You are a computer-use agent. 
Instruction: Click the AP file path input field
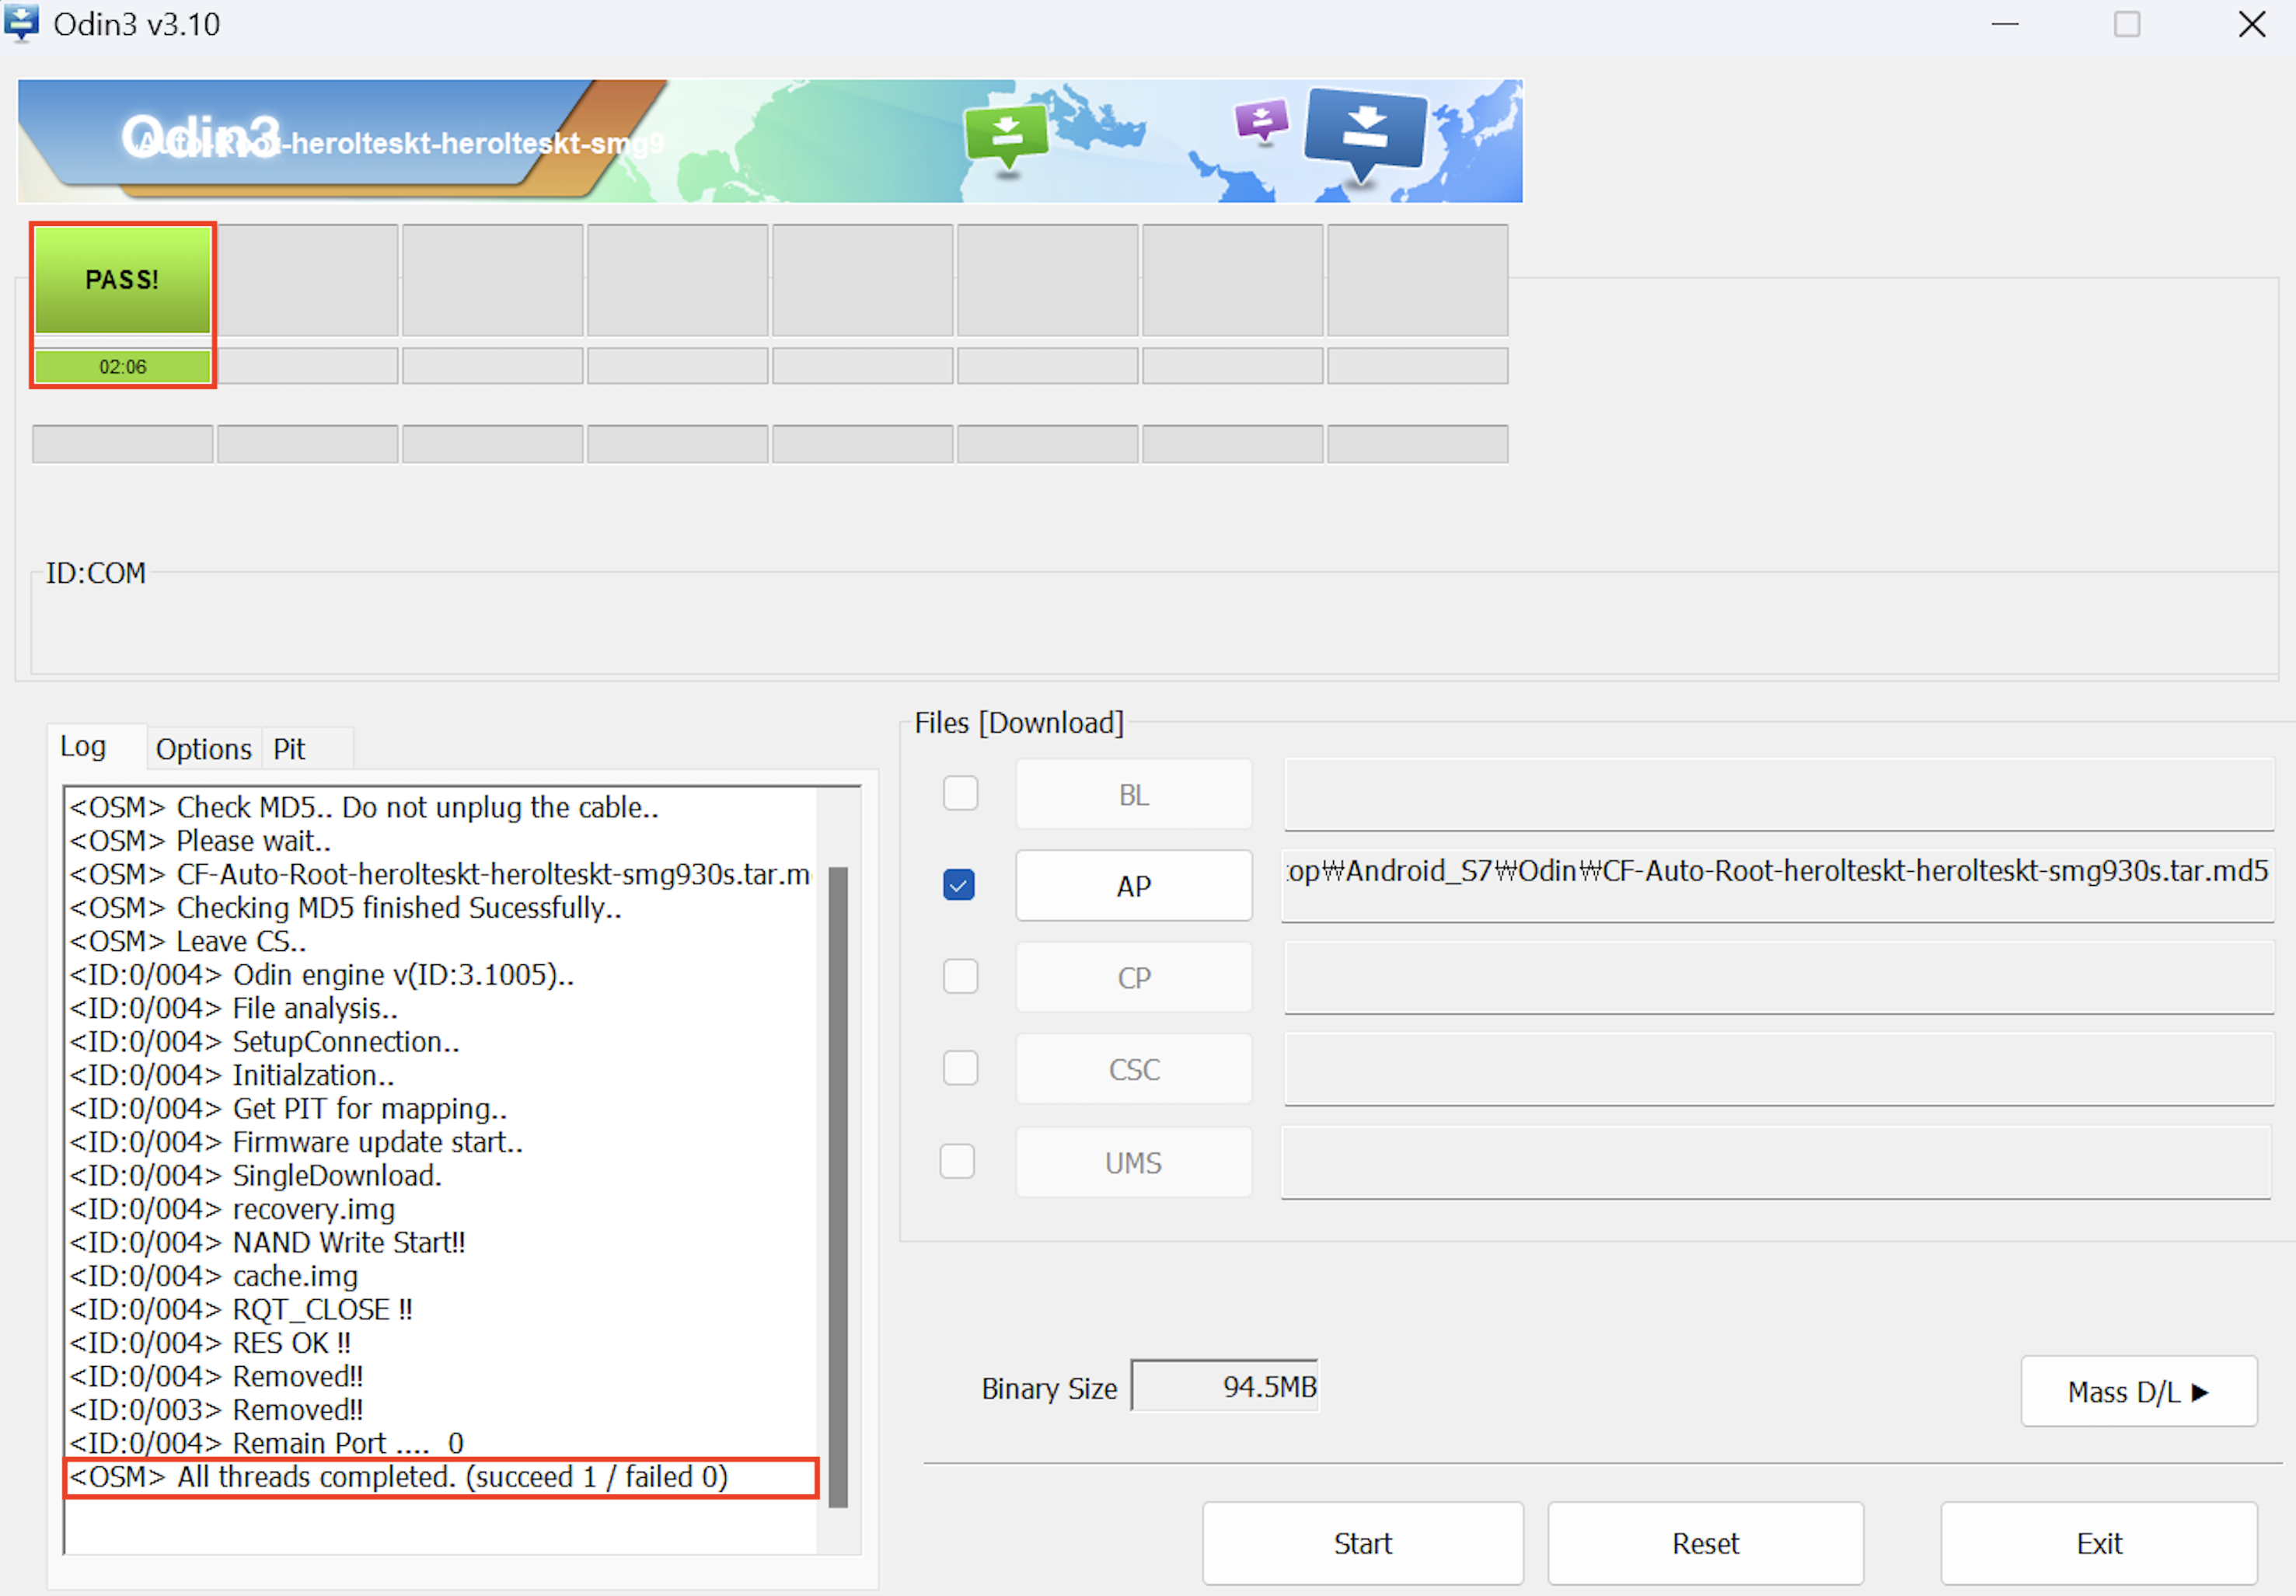1777,885
